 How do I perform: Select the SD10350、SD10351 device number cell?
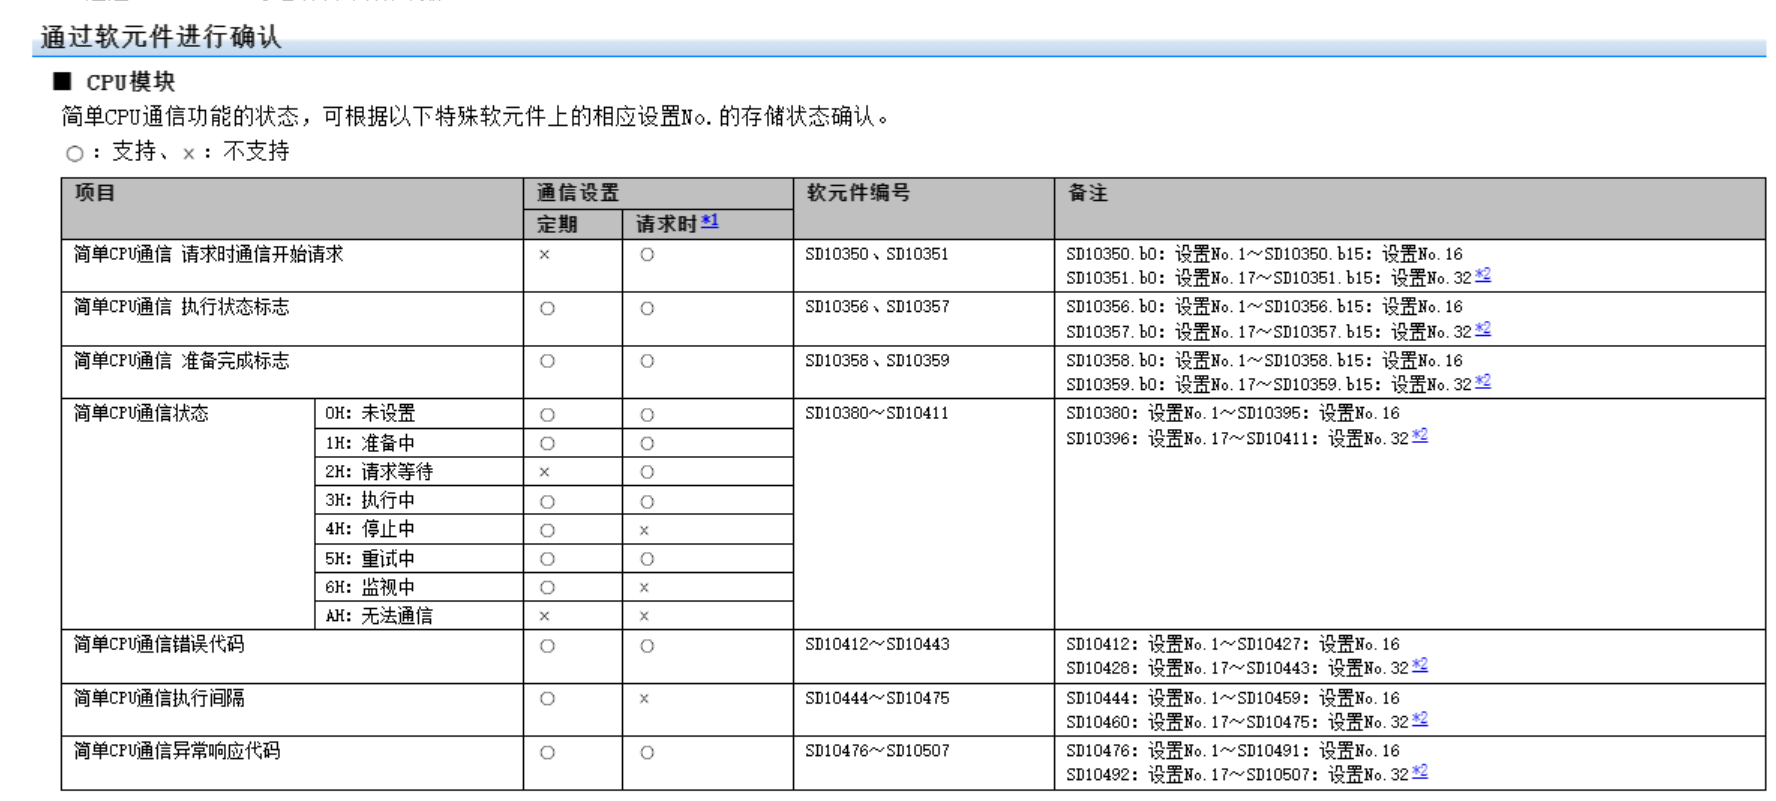[x=877, y=254]
